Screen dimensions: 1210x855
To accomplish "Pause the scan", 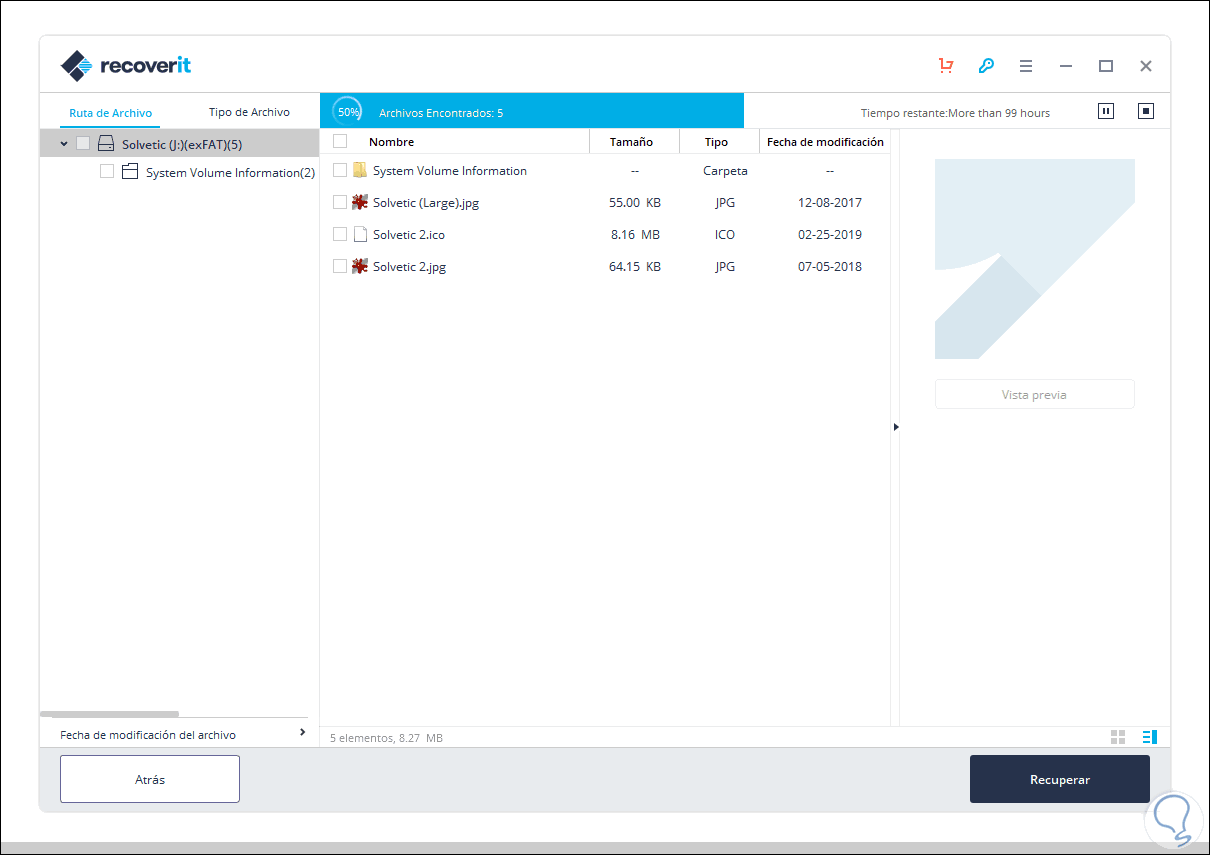I will tap(1106, 111).
